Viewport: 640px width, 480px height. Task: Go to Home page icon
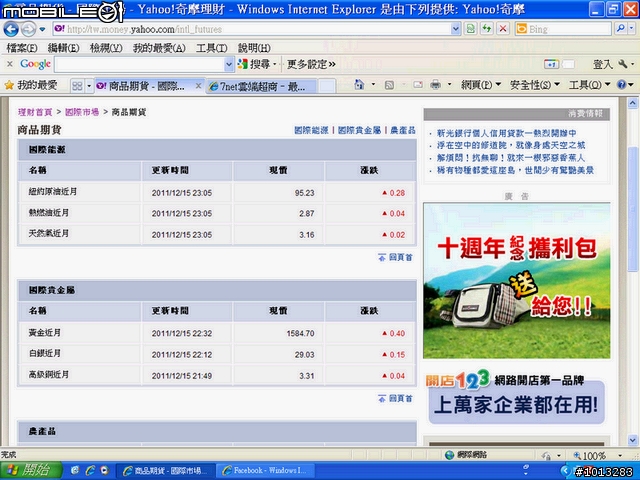pos(359,84)
